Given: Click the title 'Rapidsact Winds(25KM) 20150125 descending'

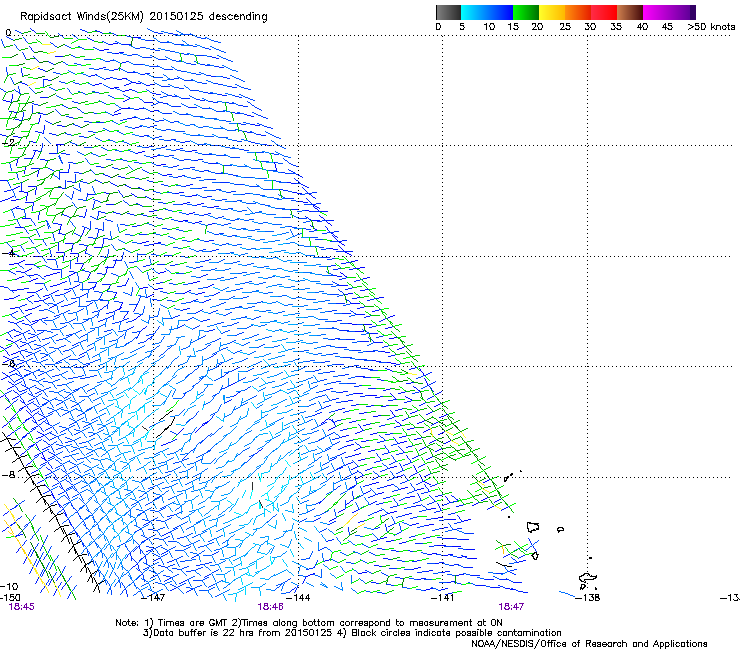Looking at the screenshot, I should point(143,17).
